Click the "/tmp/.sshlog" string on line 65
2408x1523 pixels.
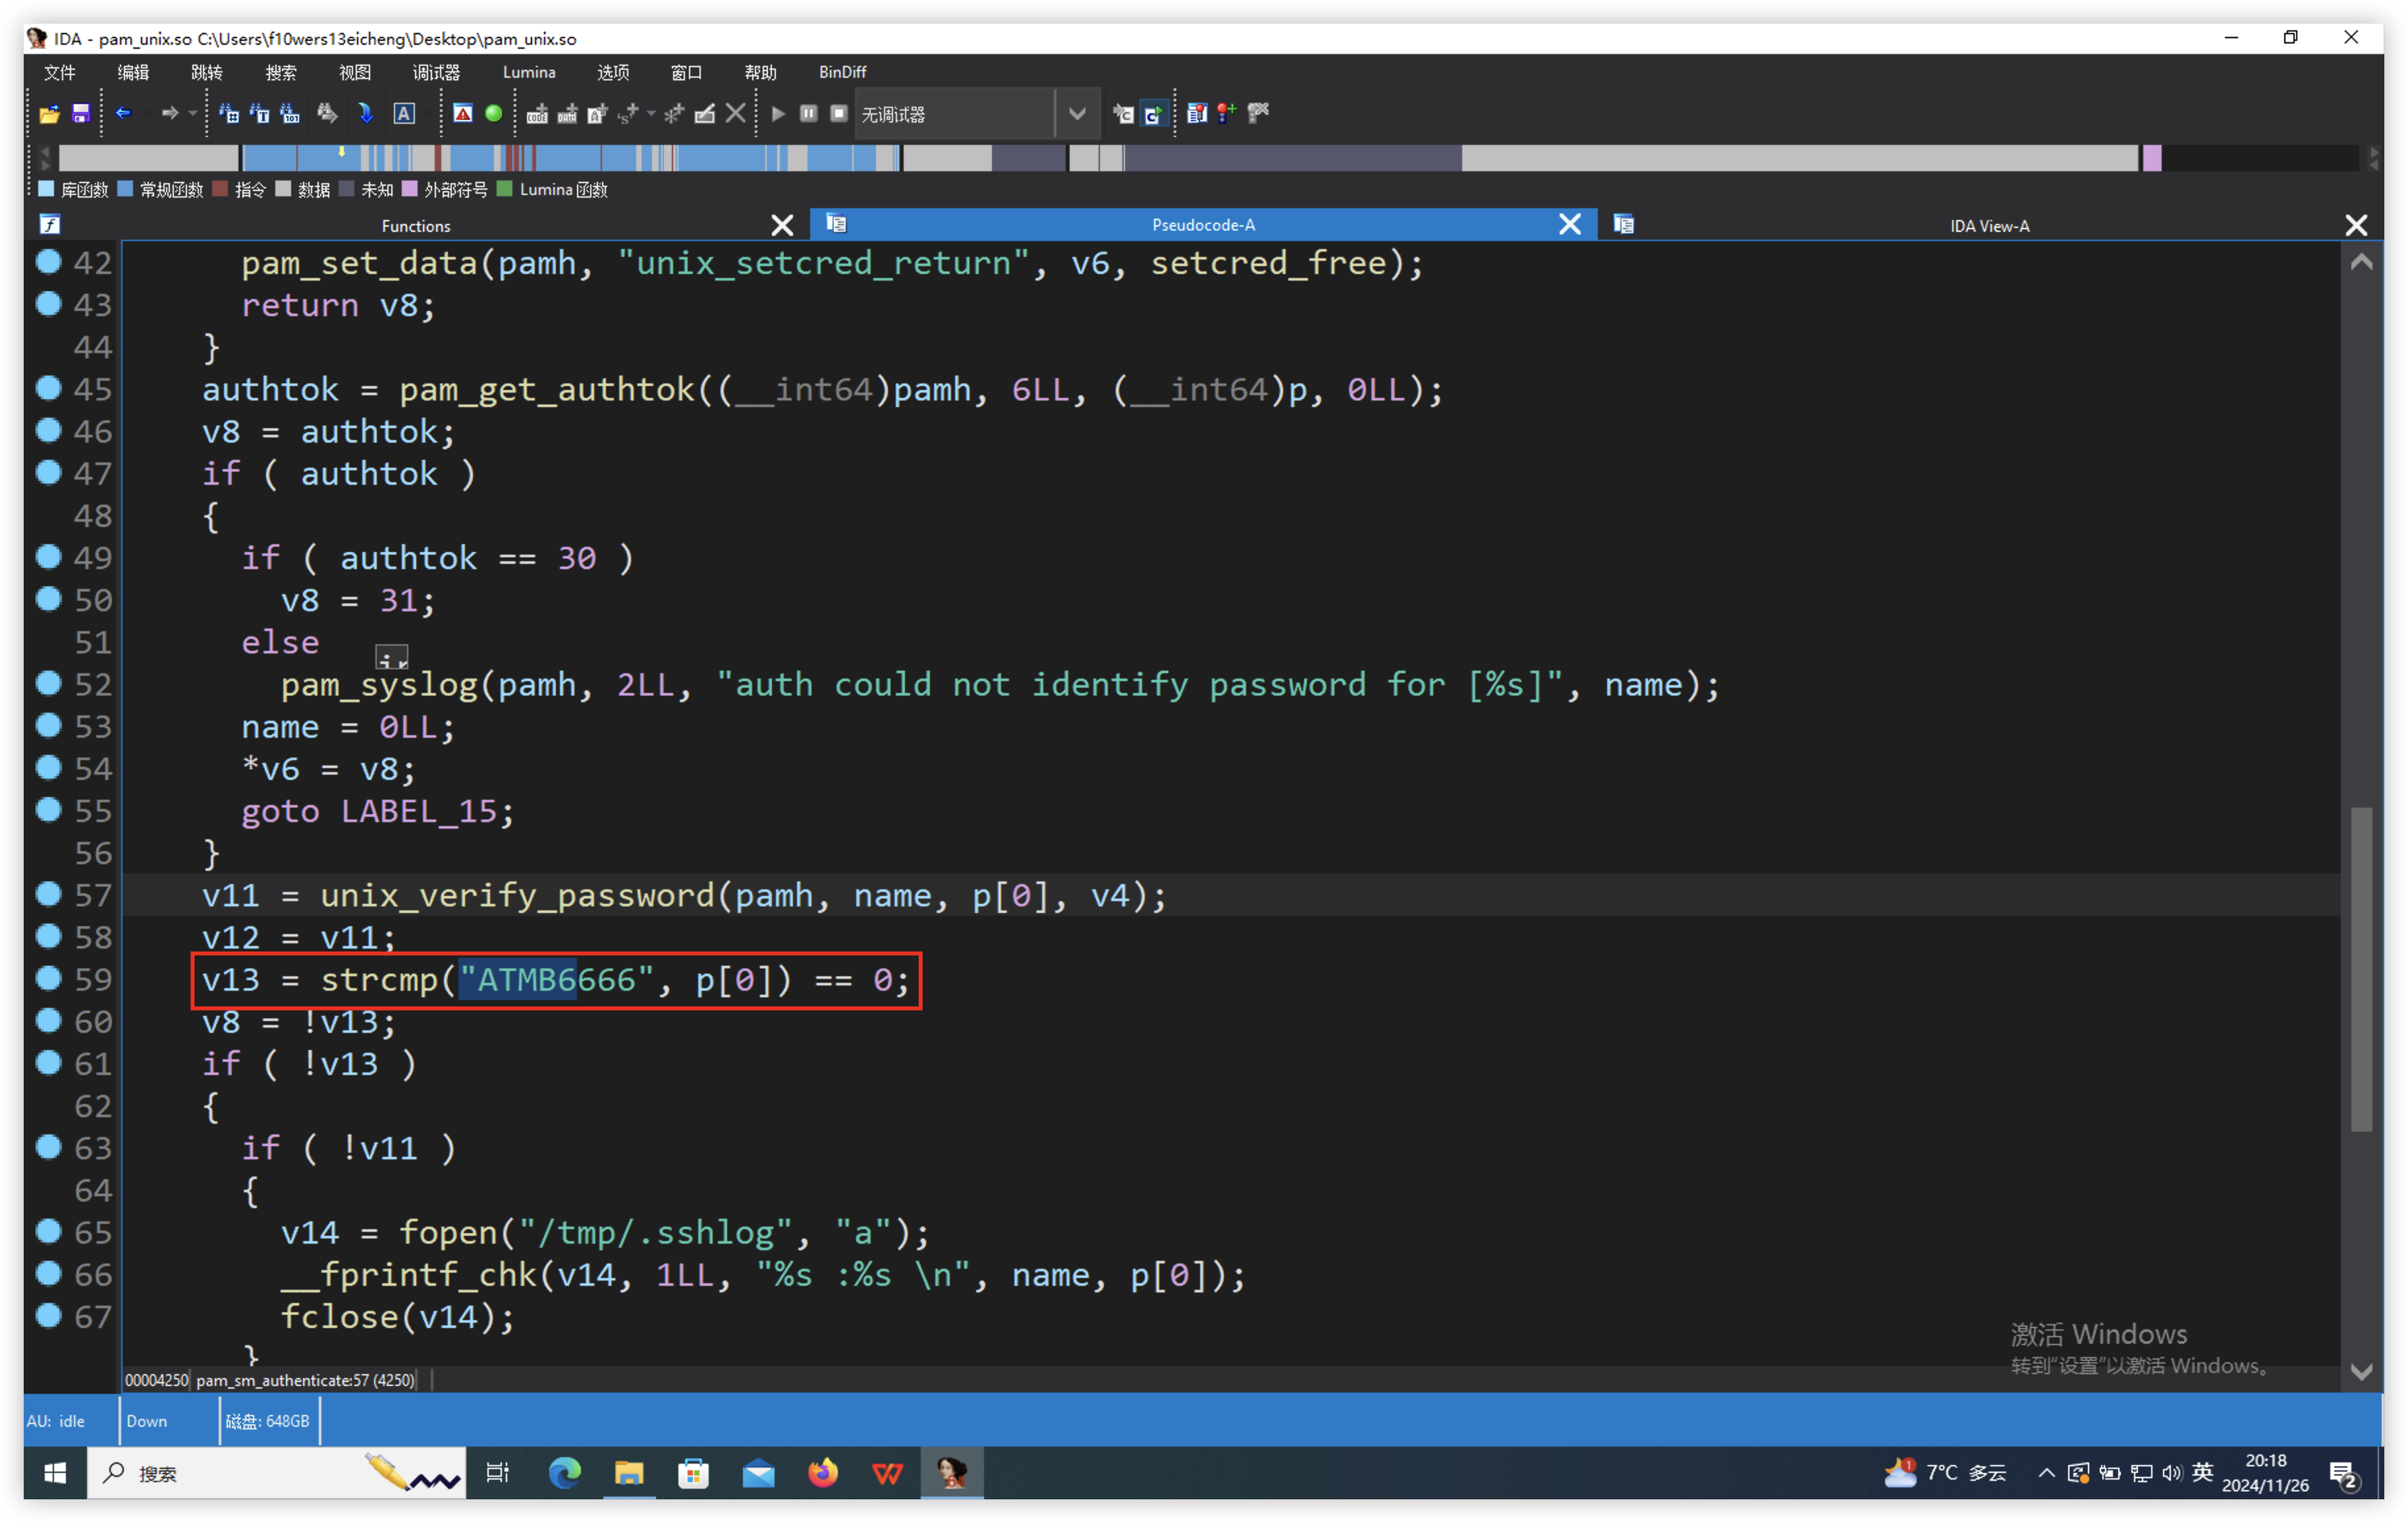[656, 1233]
